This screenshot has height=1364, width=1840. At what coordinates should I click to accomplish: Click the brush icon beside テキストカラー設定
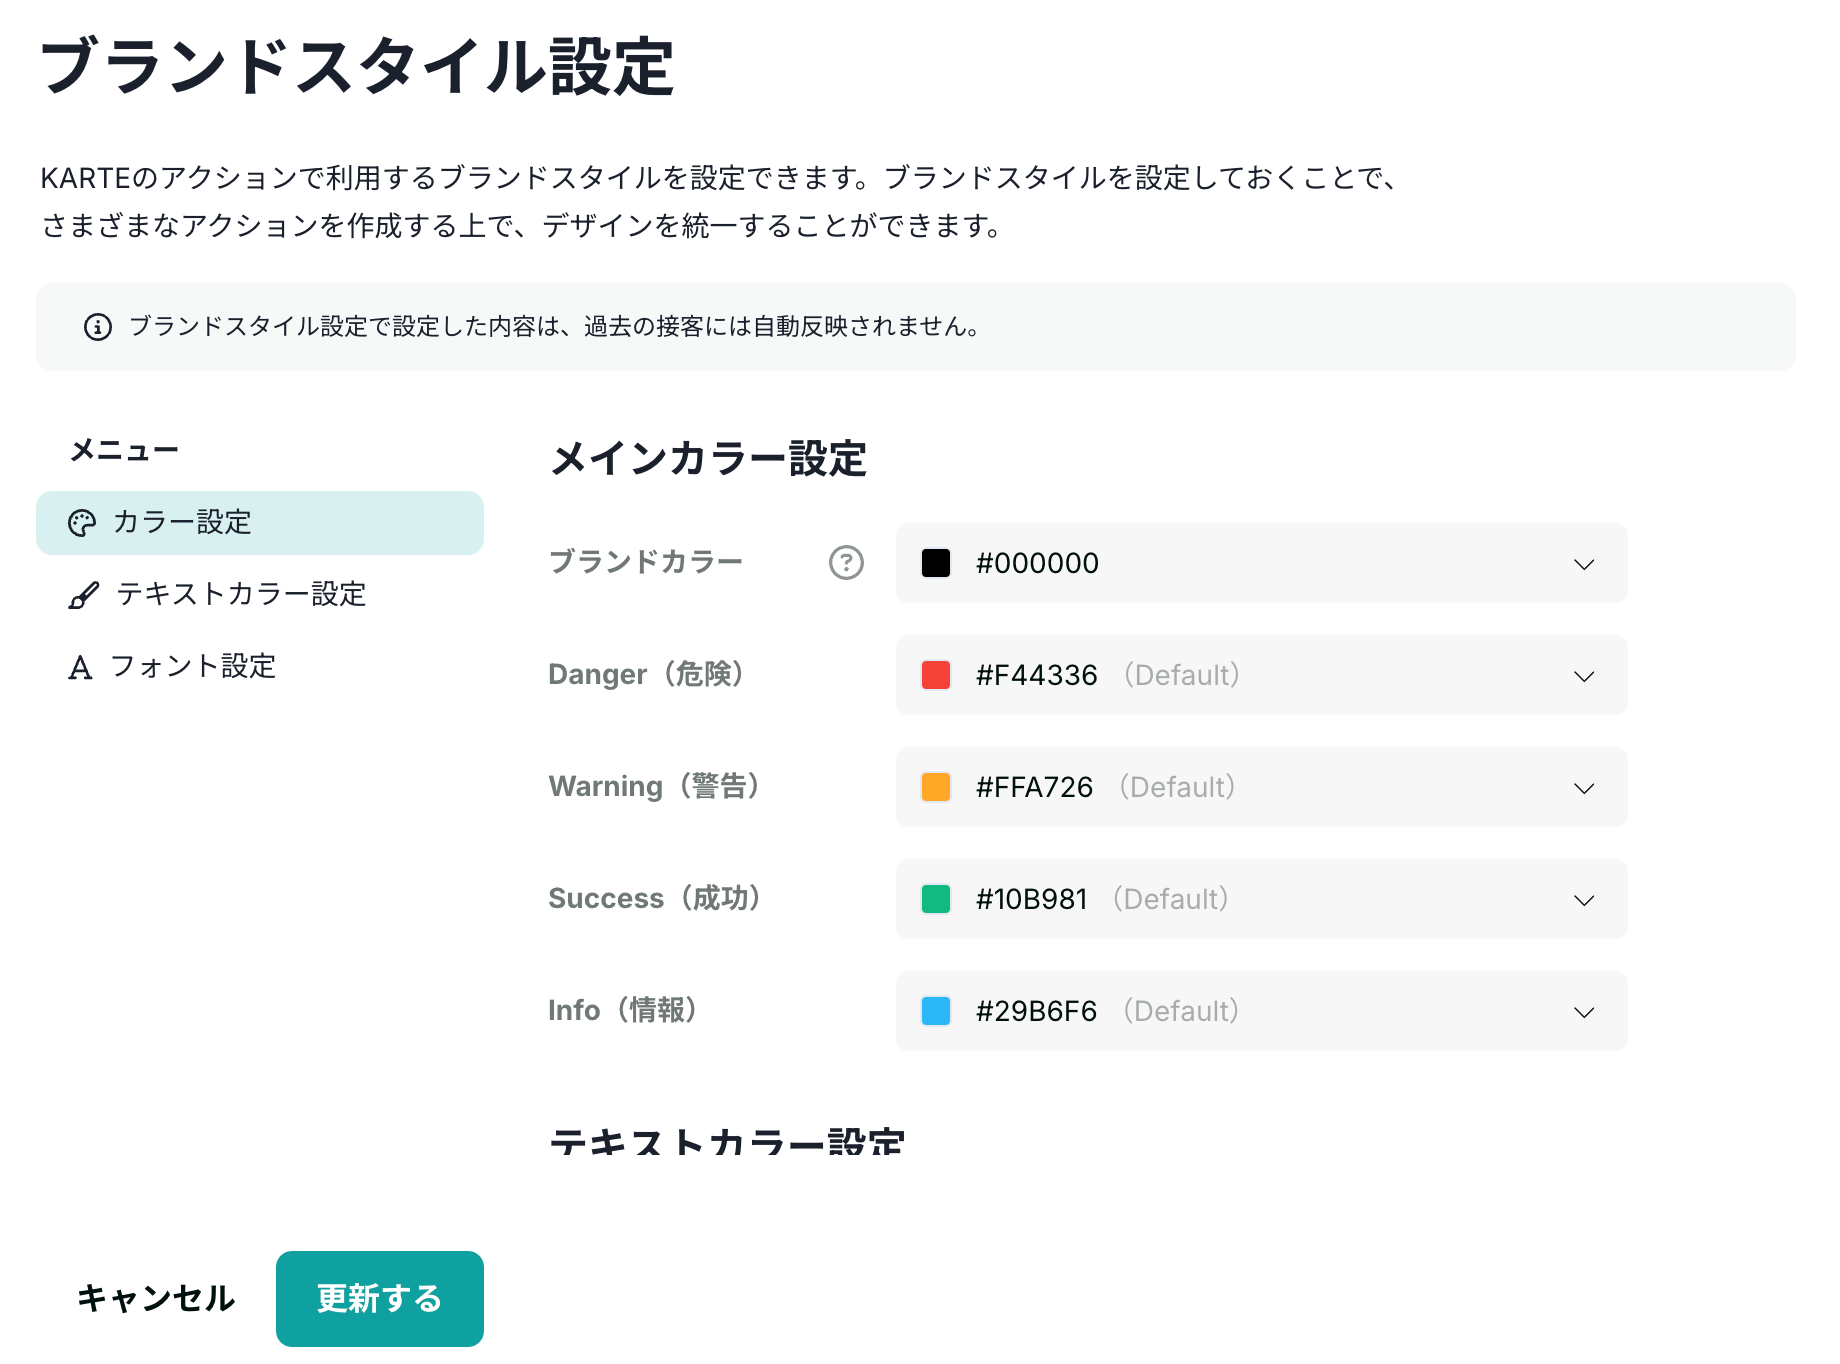(x=83, y=595)
